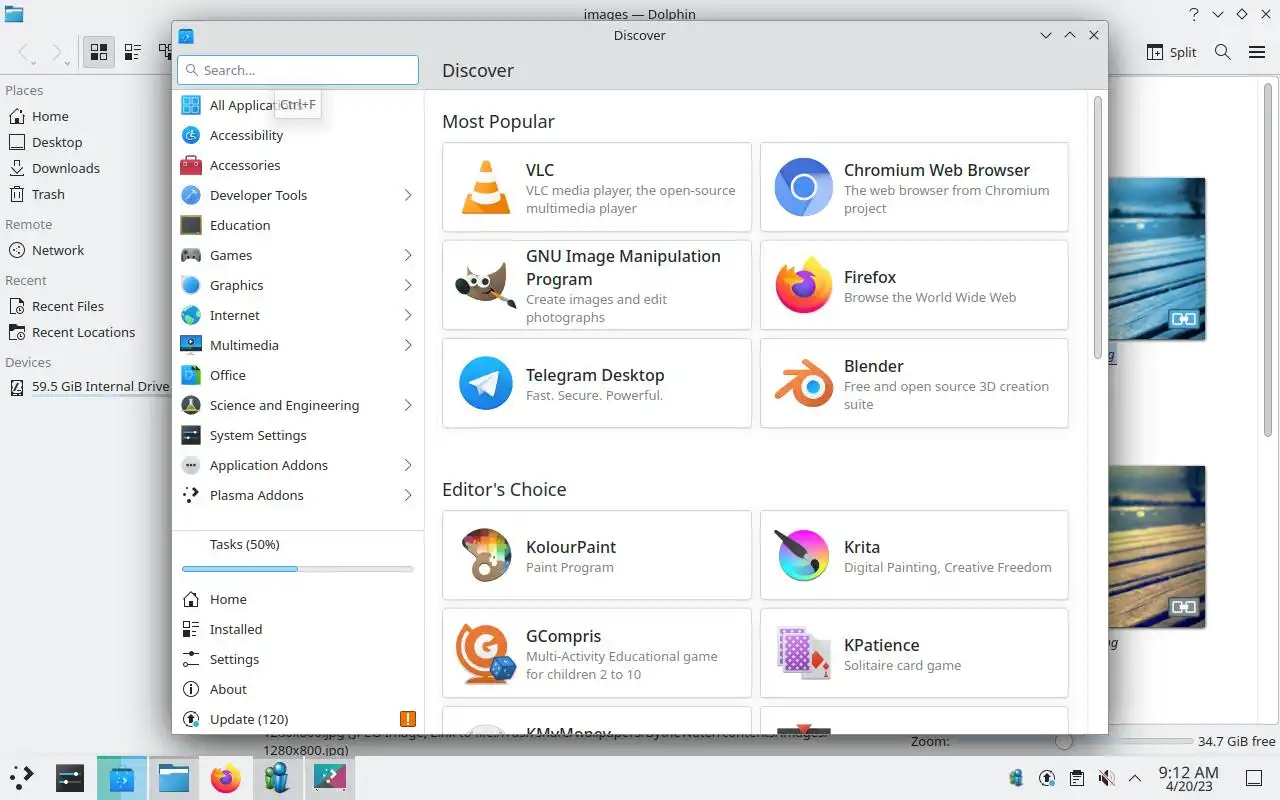Screen dimensions: 1280x800
Task: Open the Accessories category
Action: pyautogui.click(x=298, y=165)
